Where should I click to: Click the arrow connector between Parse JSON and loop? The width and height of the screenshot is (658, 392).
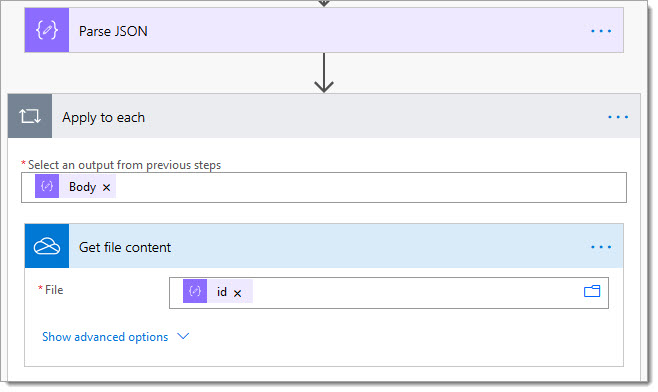[324, 73]
